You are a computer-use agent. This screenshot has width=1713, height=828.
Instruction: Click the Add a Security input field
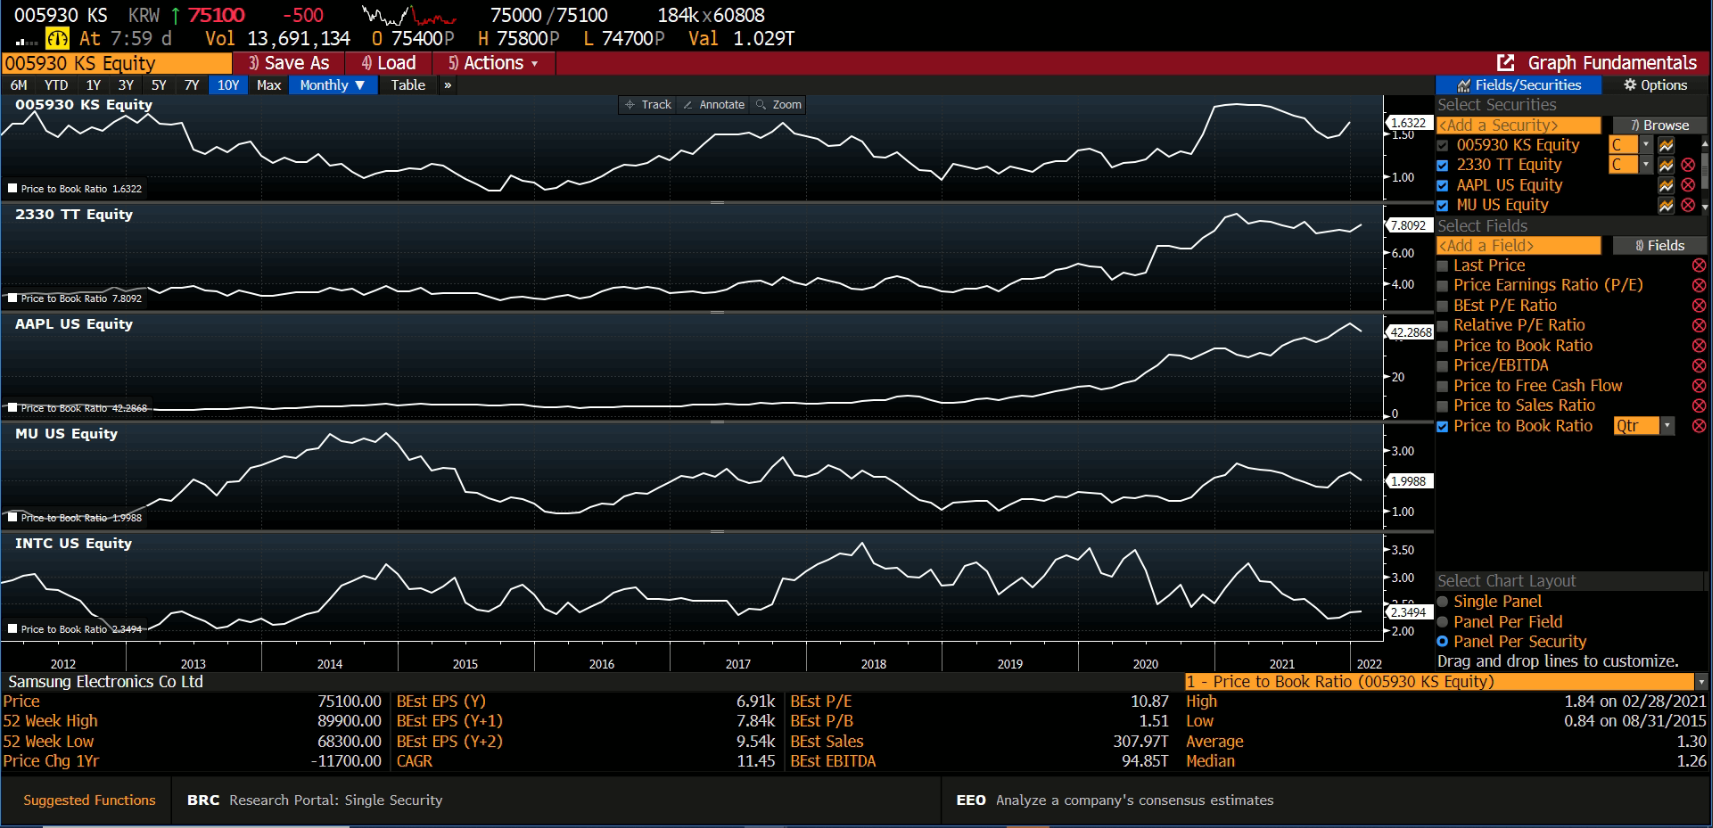1518,125
